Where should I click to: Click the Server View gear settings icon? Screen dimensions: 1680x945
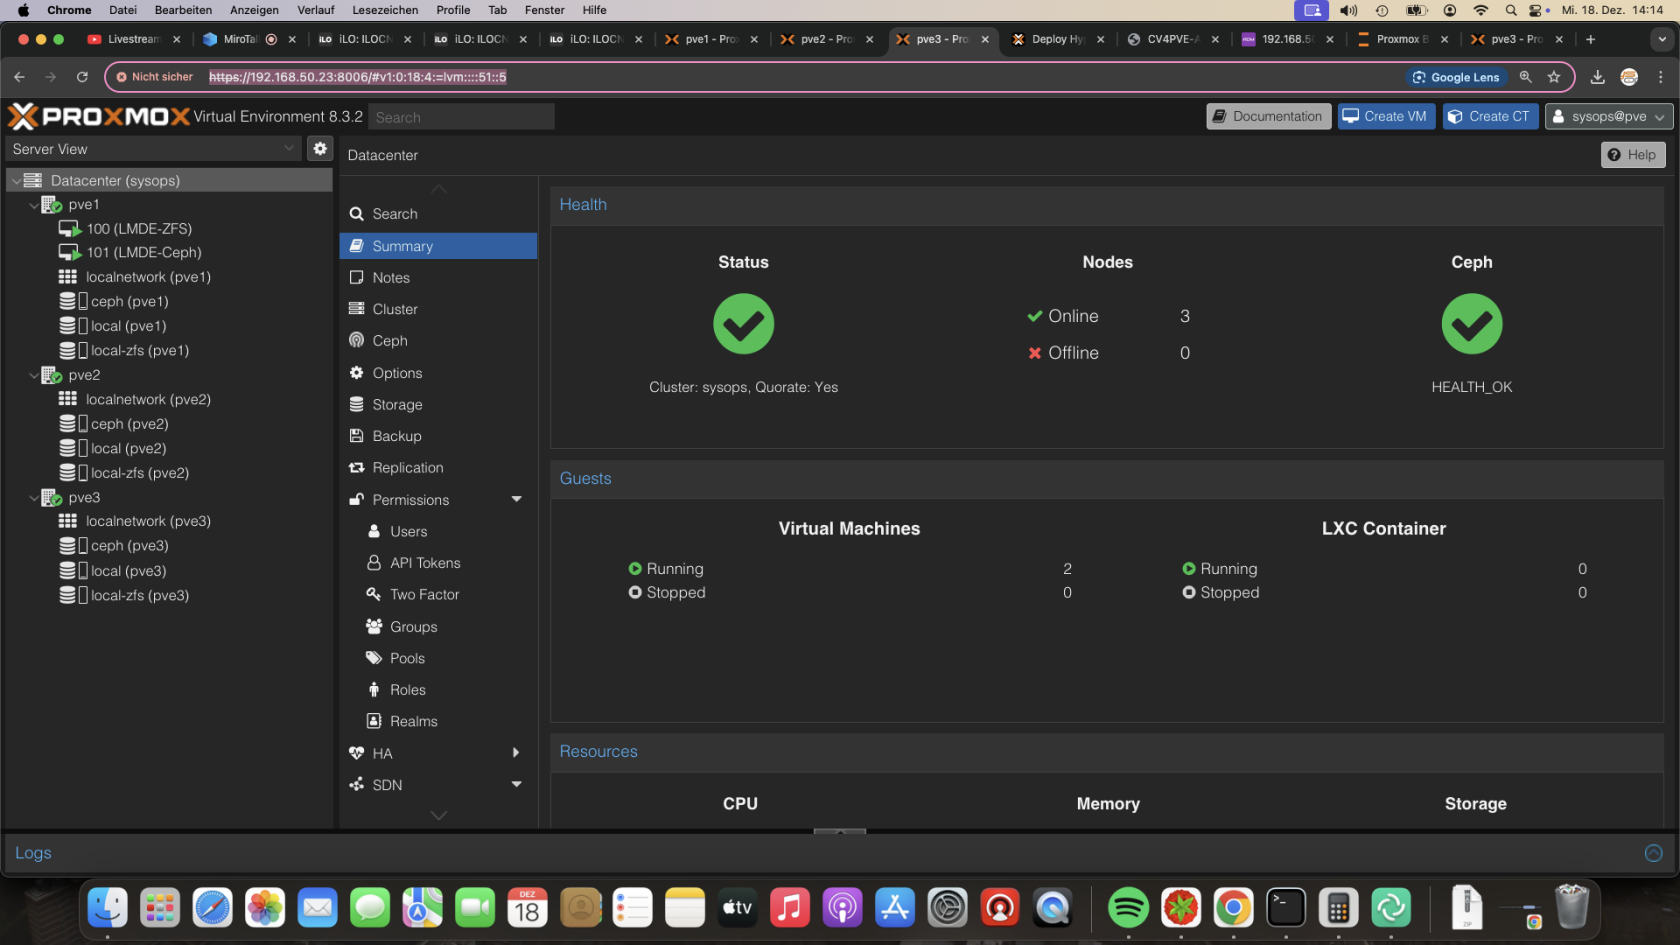(x=320, y=148)
